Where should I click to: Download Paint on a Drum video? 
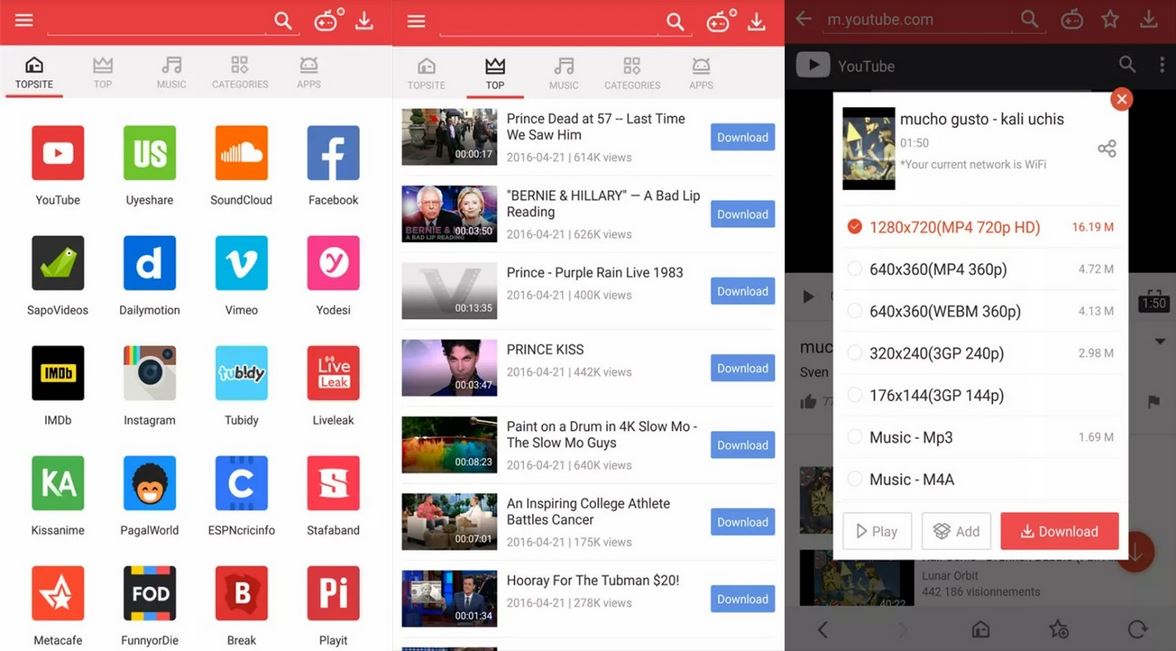[742, 445]
